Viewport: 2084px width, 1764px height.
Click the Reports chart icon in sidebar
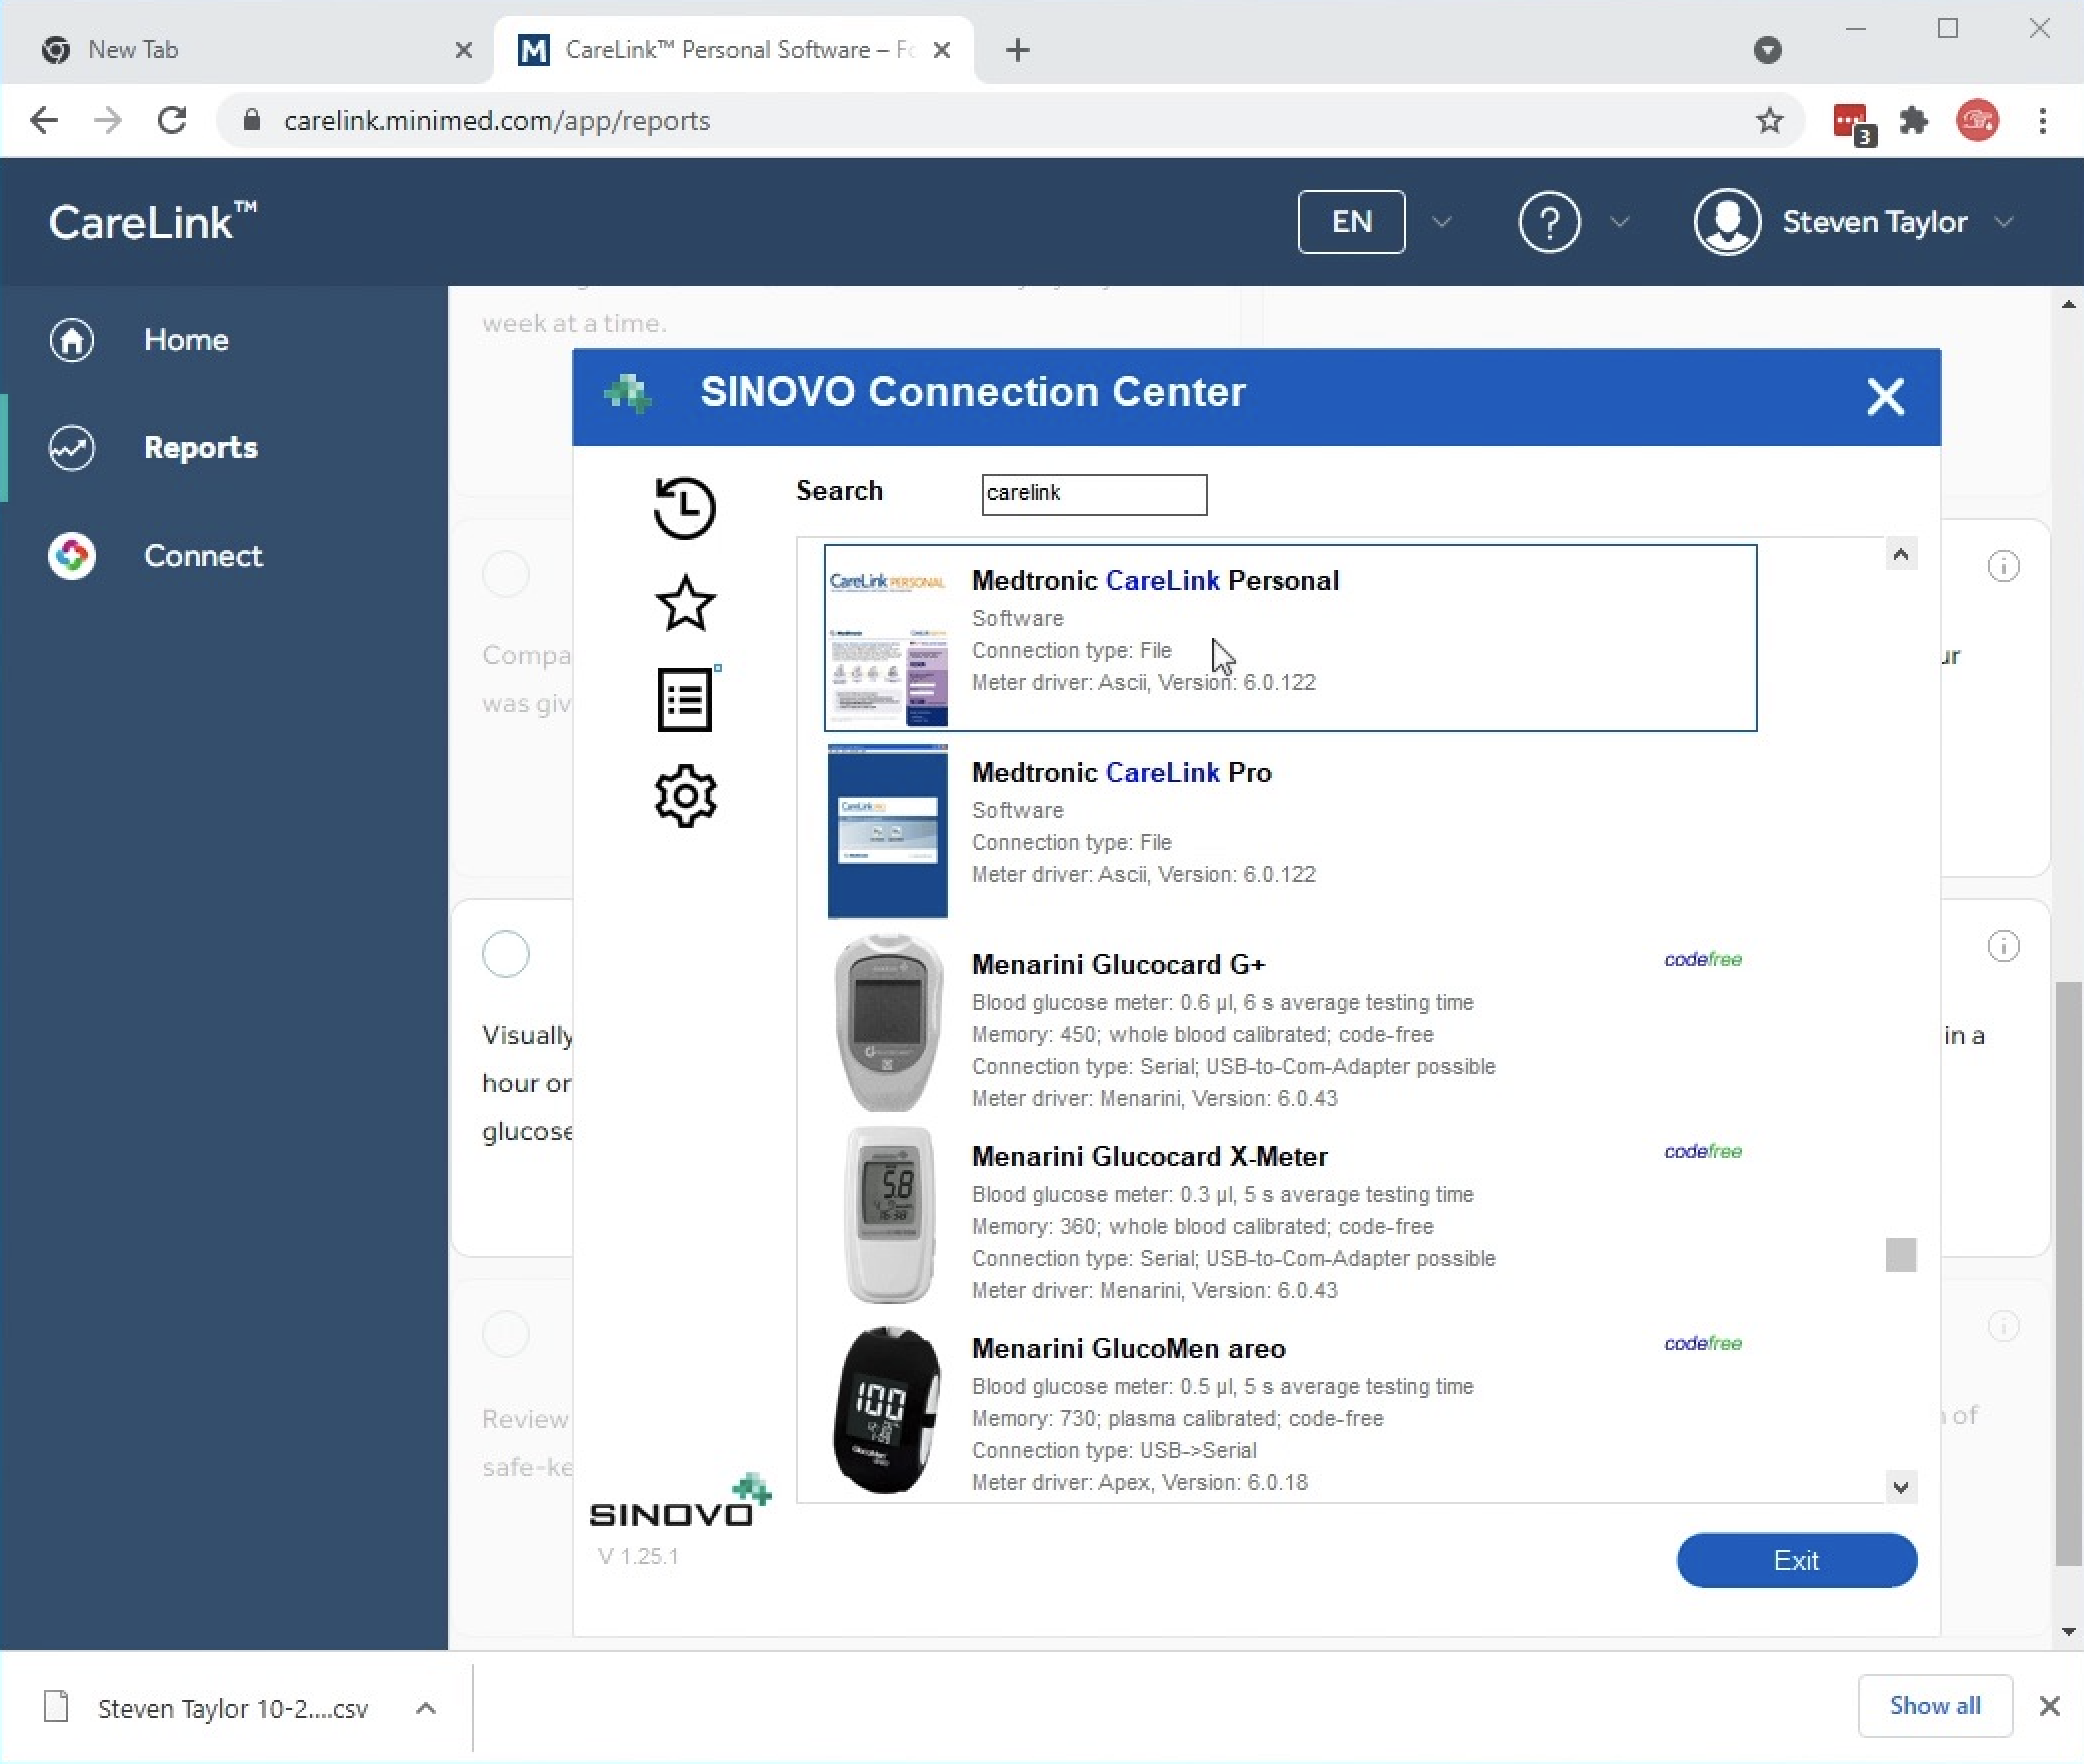[72, 448]
